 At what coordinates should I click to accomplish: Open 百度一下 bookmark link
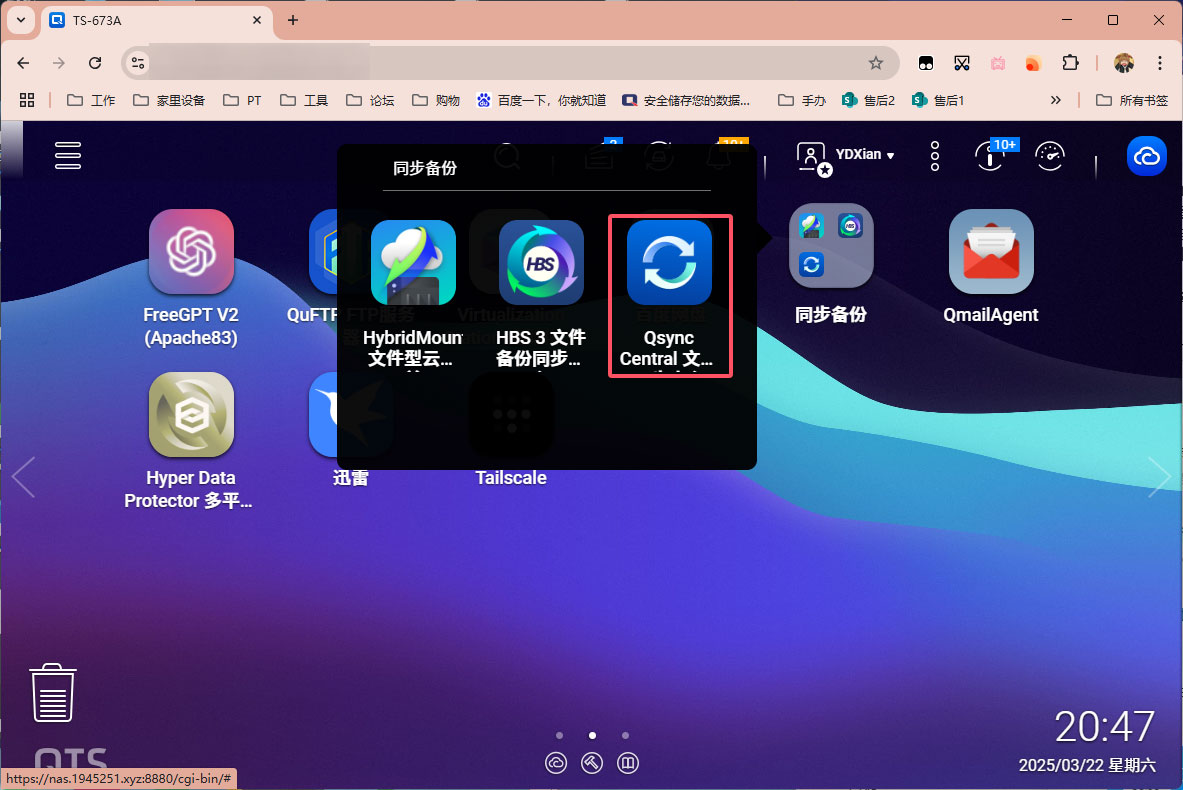(x=542, y=100)
